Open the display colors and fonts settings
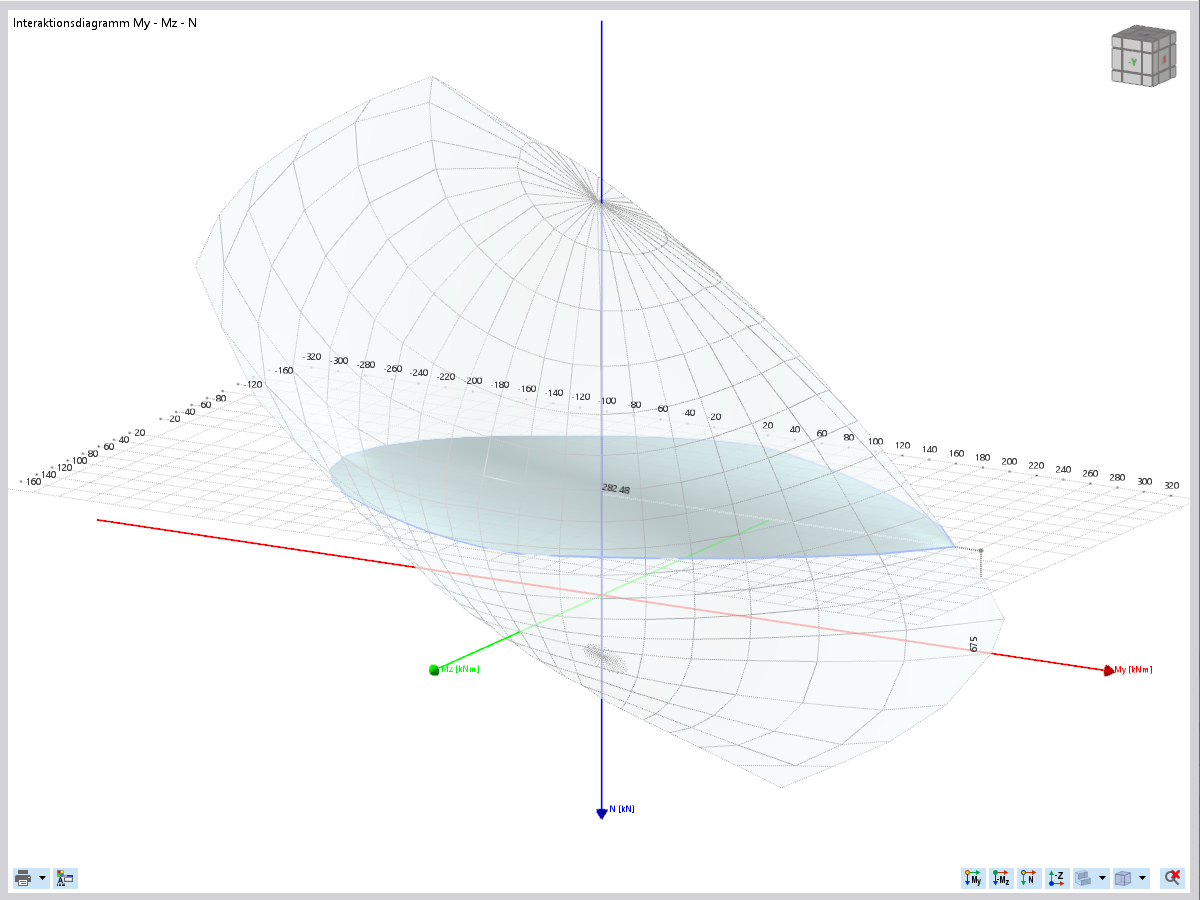 click(65, 878)
